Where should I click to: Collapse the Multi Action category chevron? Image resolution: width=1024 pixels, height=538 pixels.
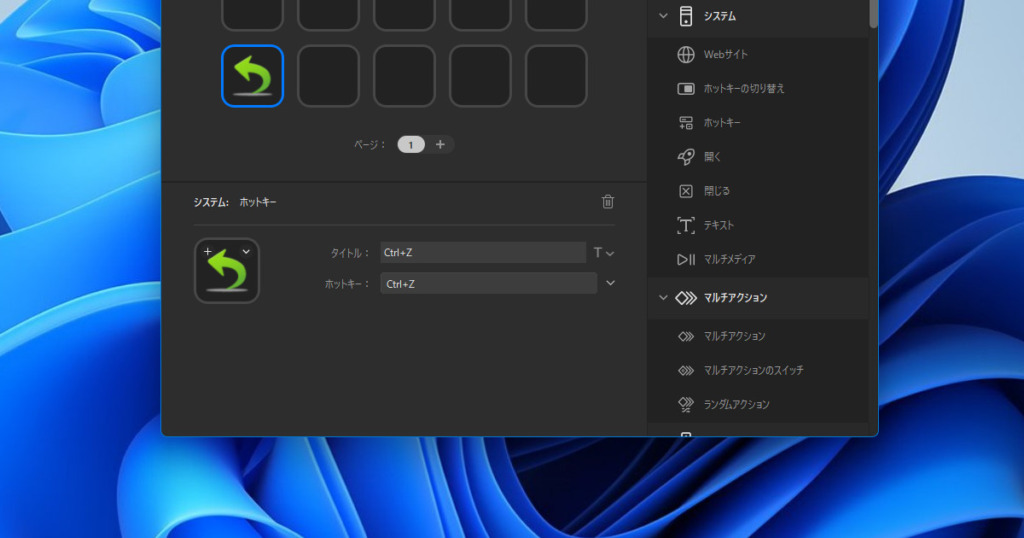tap(663, 298)
